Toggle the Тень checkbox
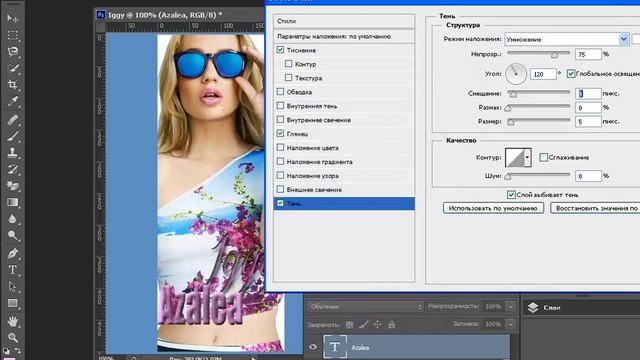Screen dimensions: 640x360 pyautogui.click(x=280, y=203)
